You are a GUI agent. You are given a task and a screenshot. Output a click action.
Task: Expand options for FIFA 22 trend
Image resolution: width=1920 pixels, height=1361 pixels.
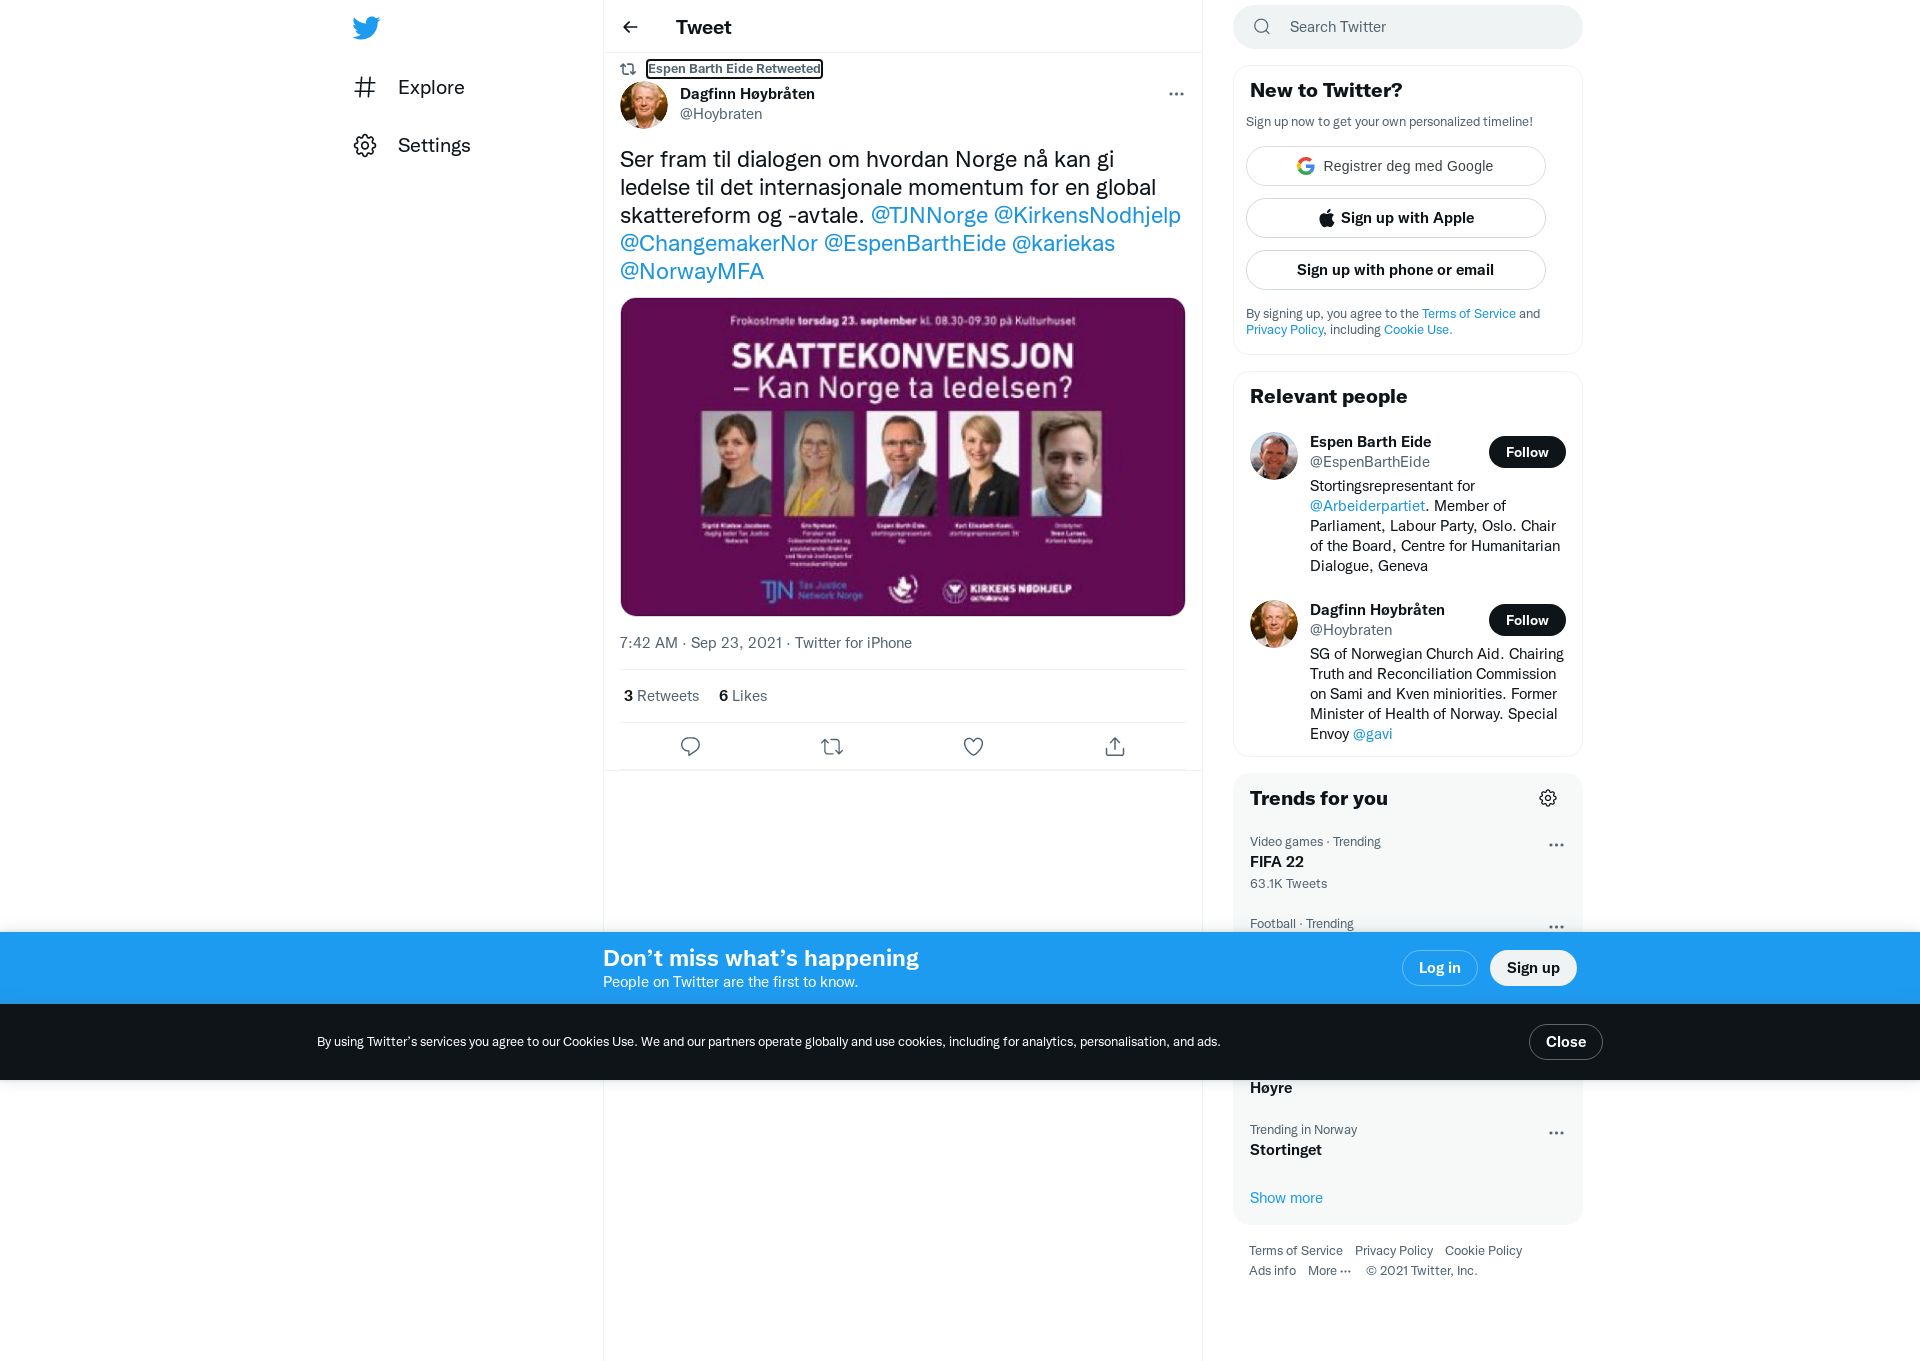(x=1556, y=845)
